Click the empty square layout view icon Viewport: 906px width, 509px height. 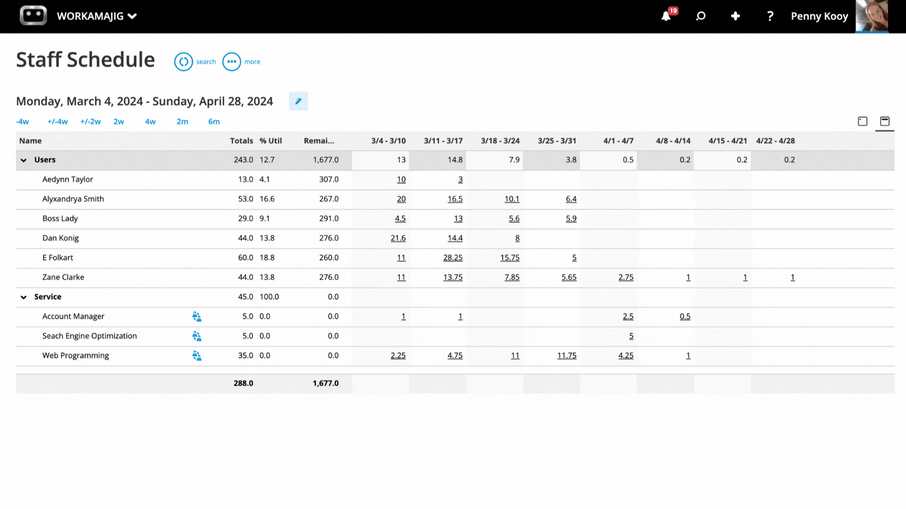pyautogui.click(x=863, y=121)
